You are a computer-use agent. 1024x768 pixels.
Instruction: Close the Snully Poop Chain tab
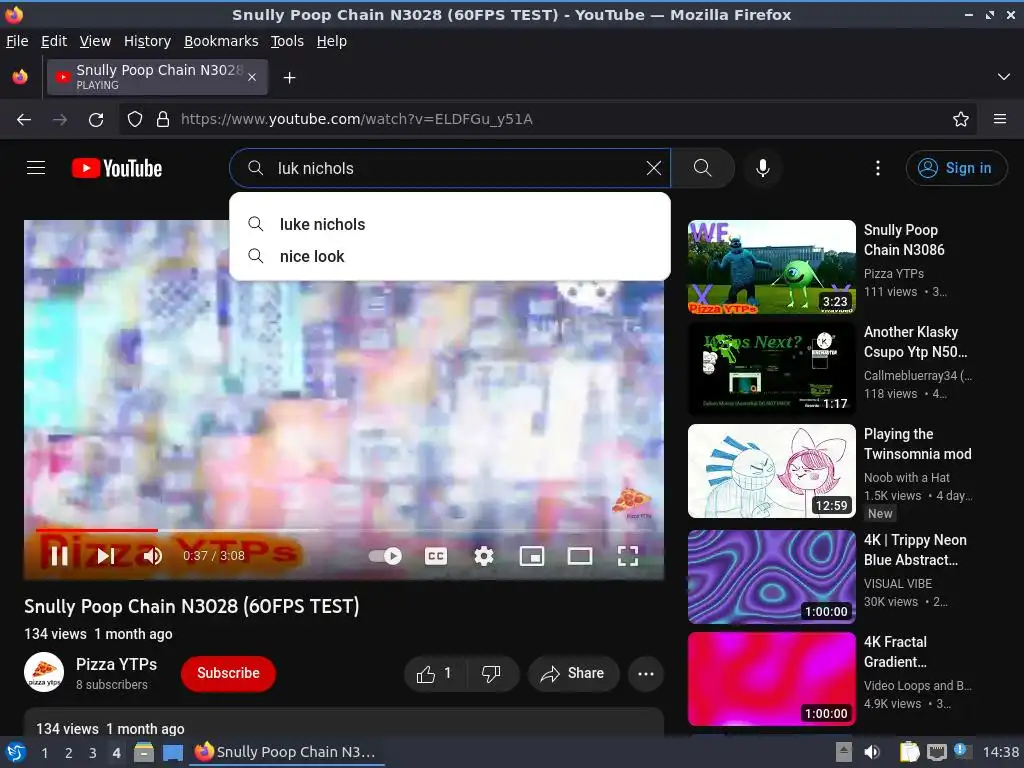coord(252,77)
